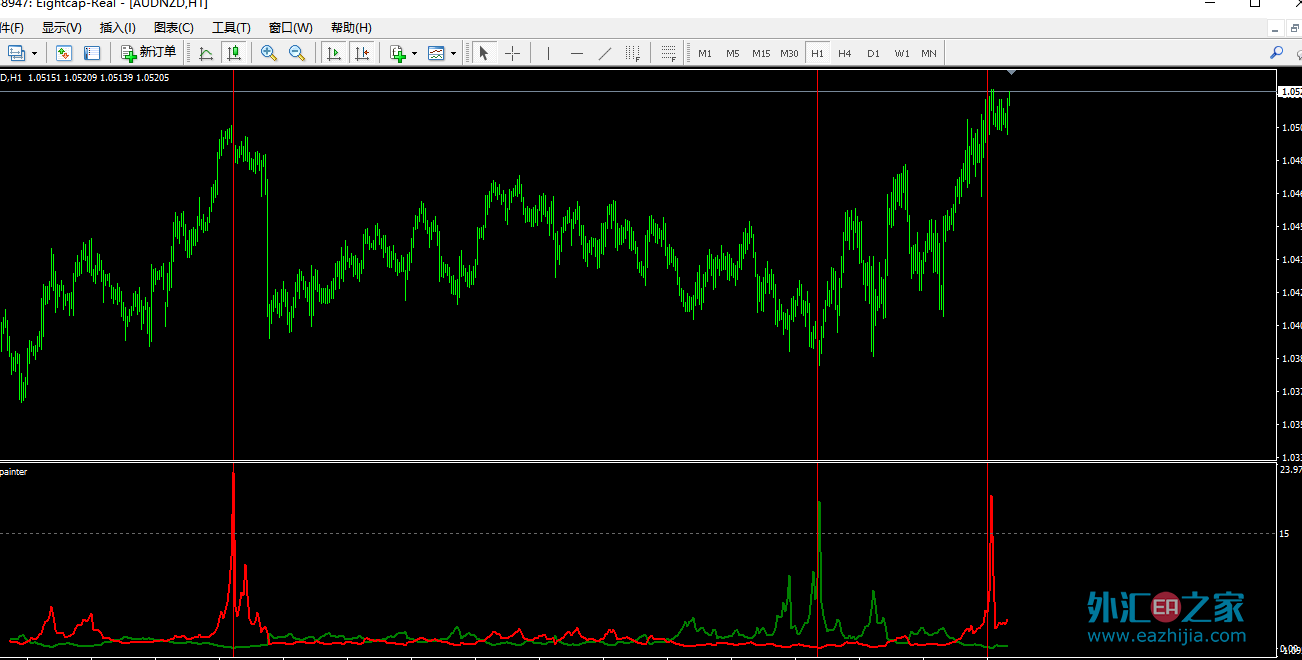
Task: Open the 窗口(W) window menu
Action: pyautogui.click(x=291, y=28)
